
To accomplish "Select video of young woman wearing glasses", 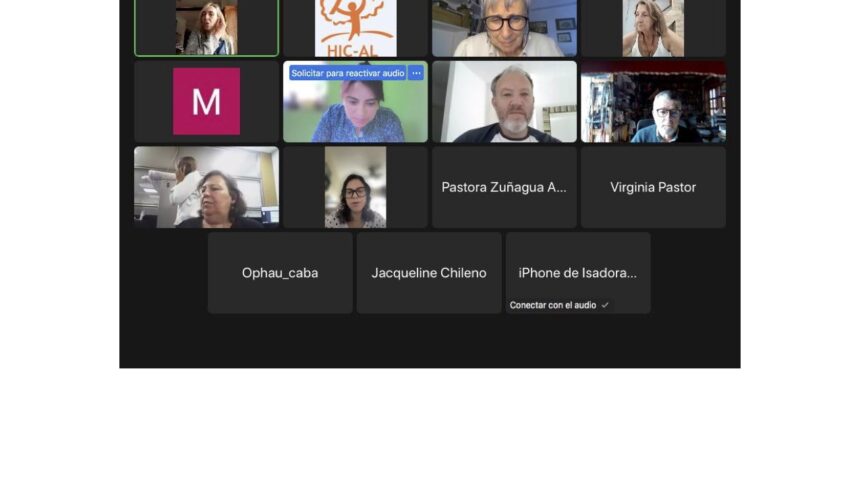I will tap(355, 187).
